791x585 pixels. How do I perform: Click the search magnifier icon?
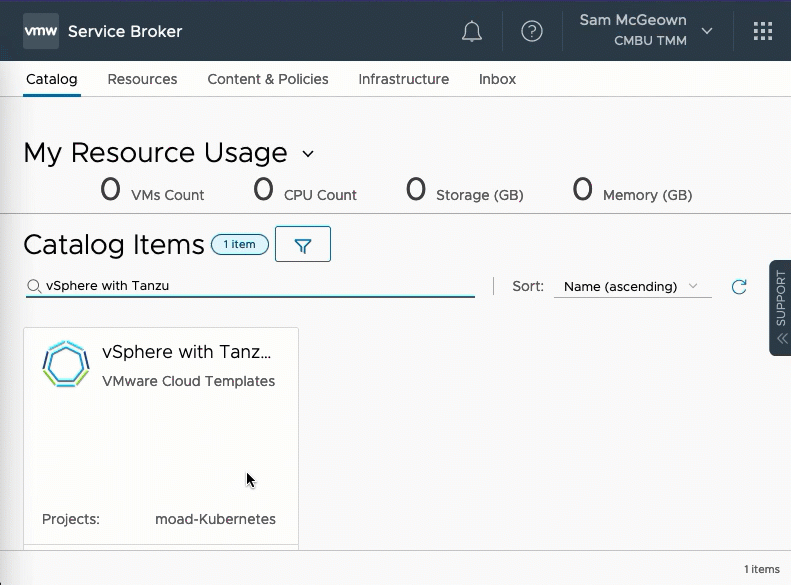click(34, 286)
